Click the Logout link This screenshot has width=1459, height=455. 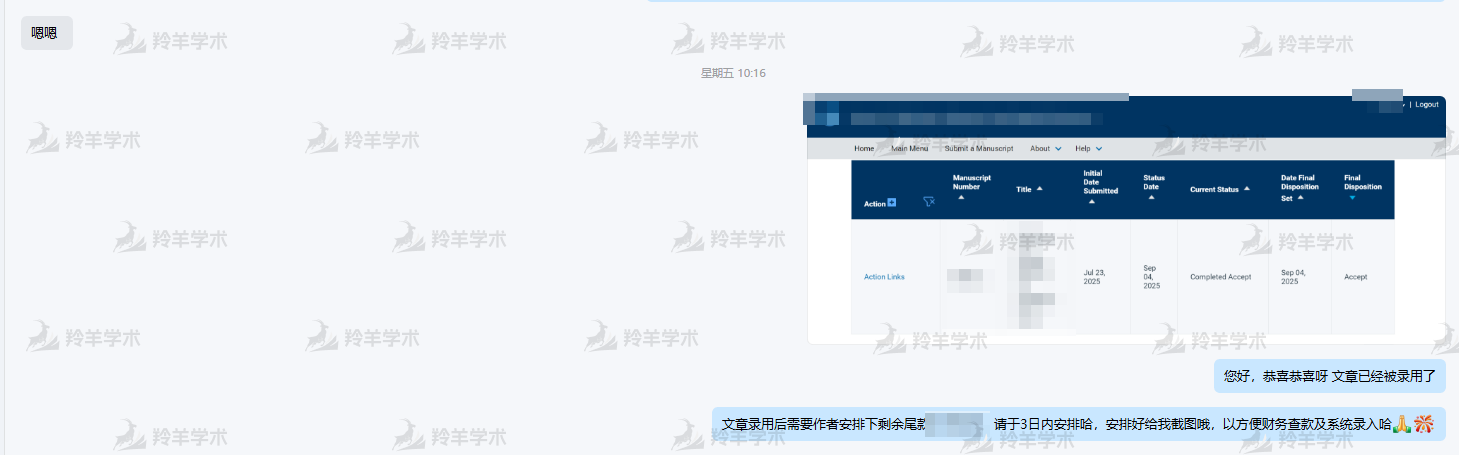(x=1427, y=104)
